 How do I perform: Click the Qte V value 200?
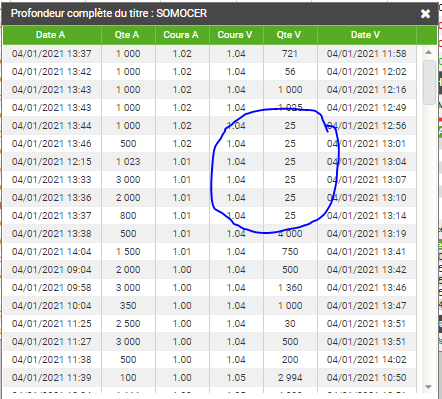(x=290, y=360)
